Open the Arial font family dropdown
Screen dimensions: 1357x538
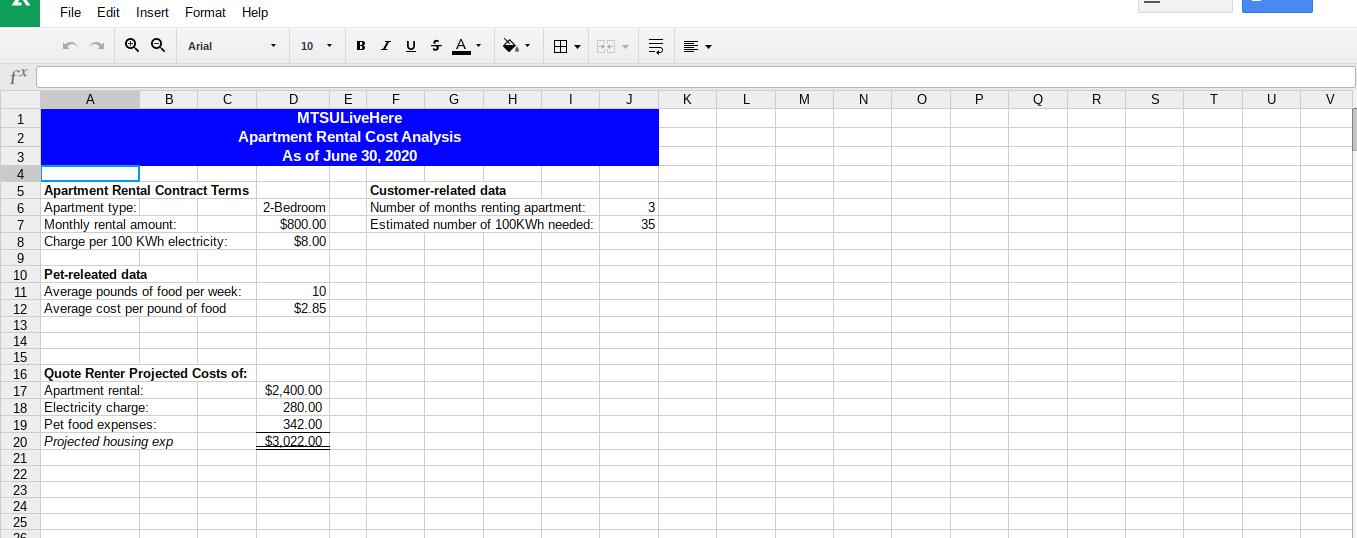tap(231, 46)
